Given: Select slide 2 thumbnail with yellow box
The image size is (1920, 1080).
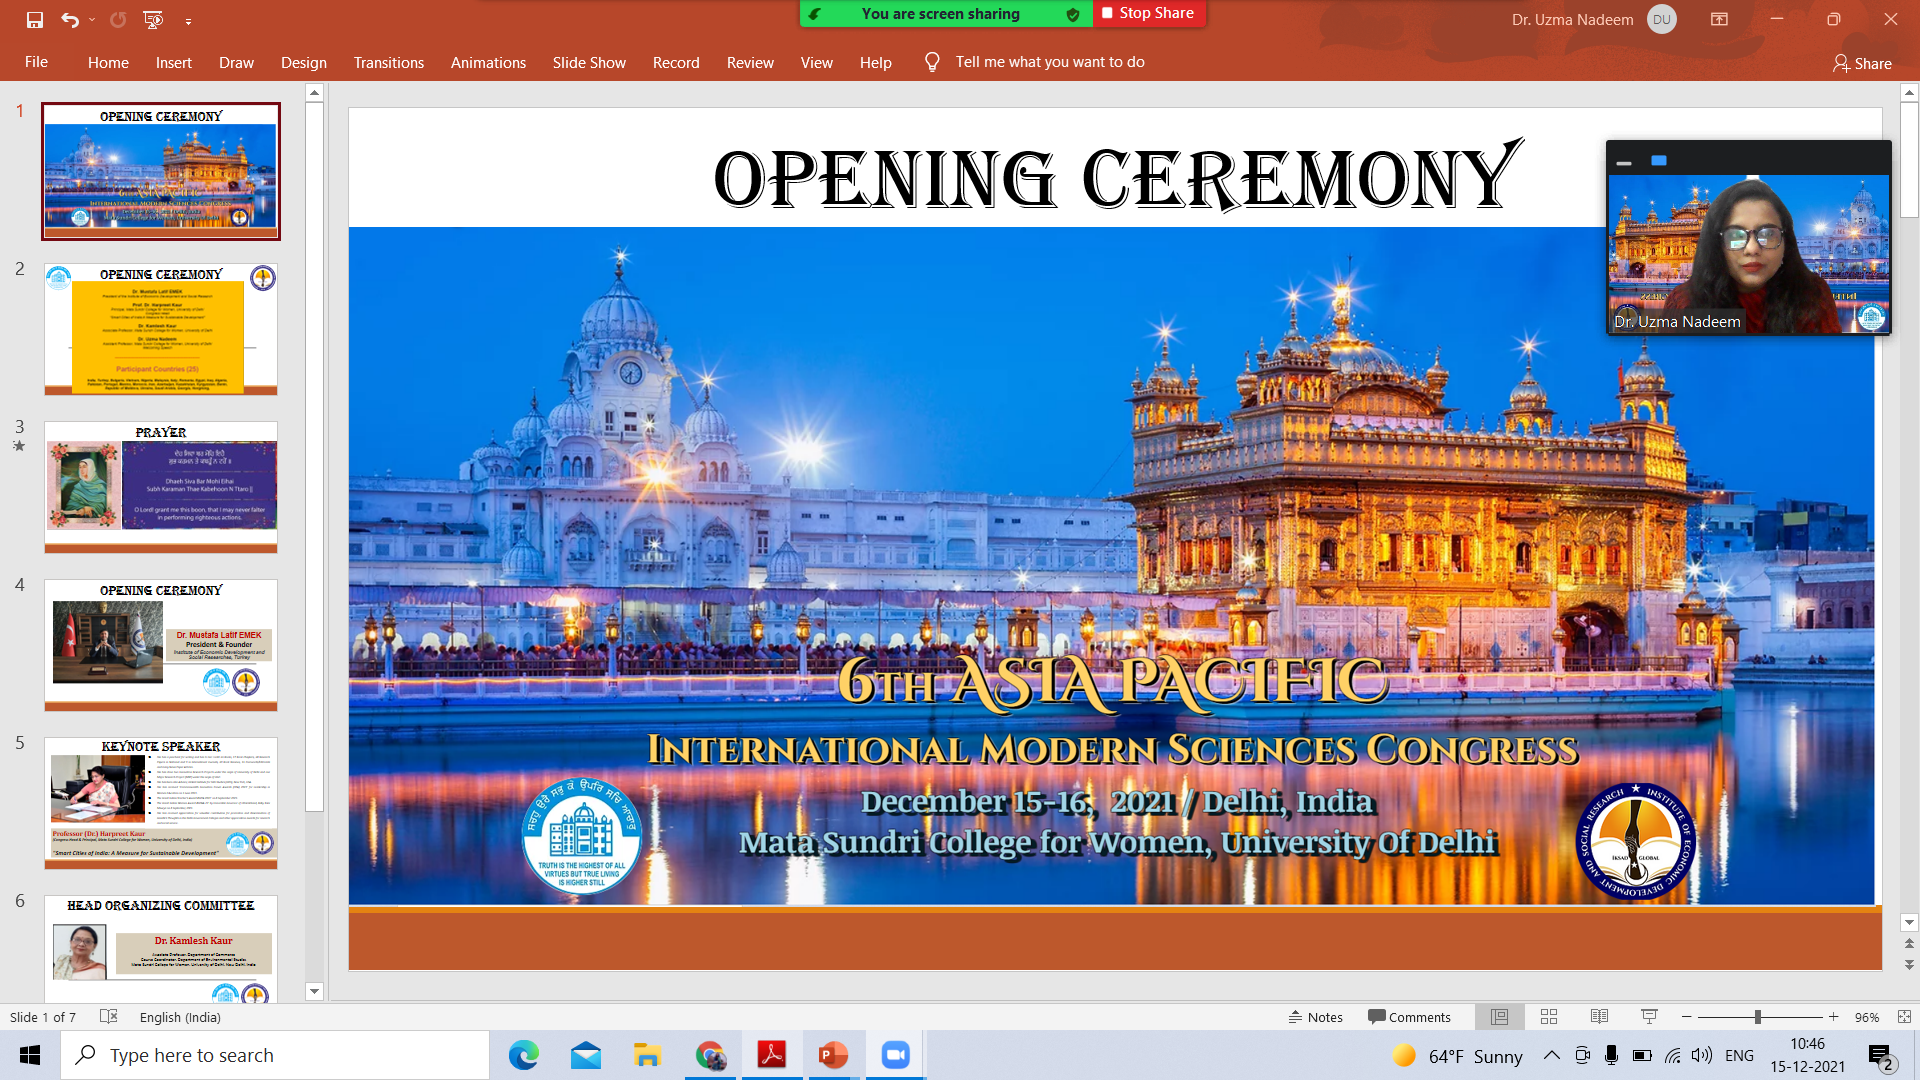Looking at the screenshot, I should click(x=161, y=329).
